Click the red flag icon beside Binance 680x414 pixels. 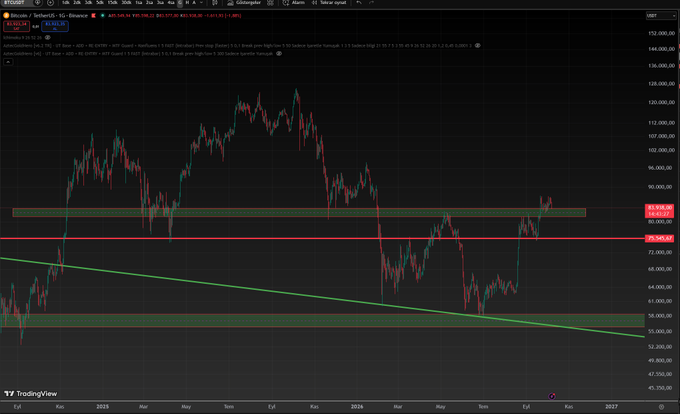pos(93,16)
